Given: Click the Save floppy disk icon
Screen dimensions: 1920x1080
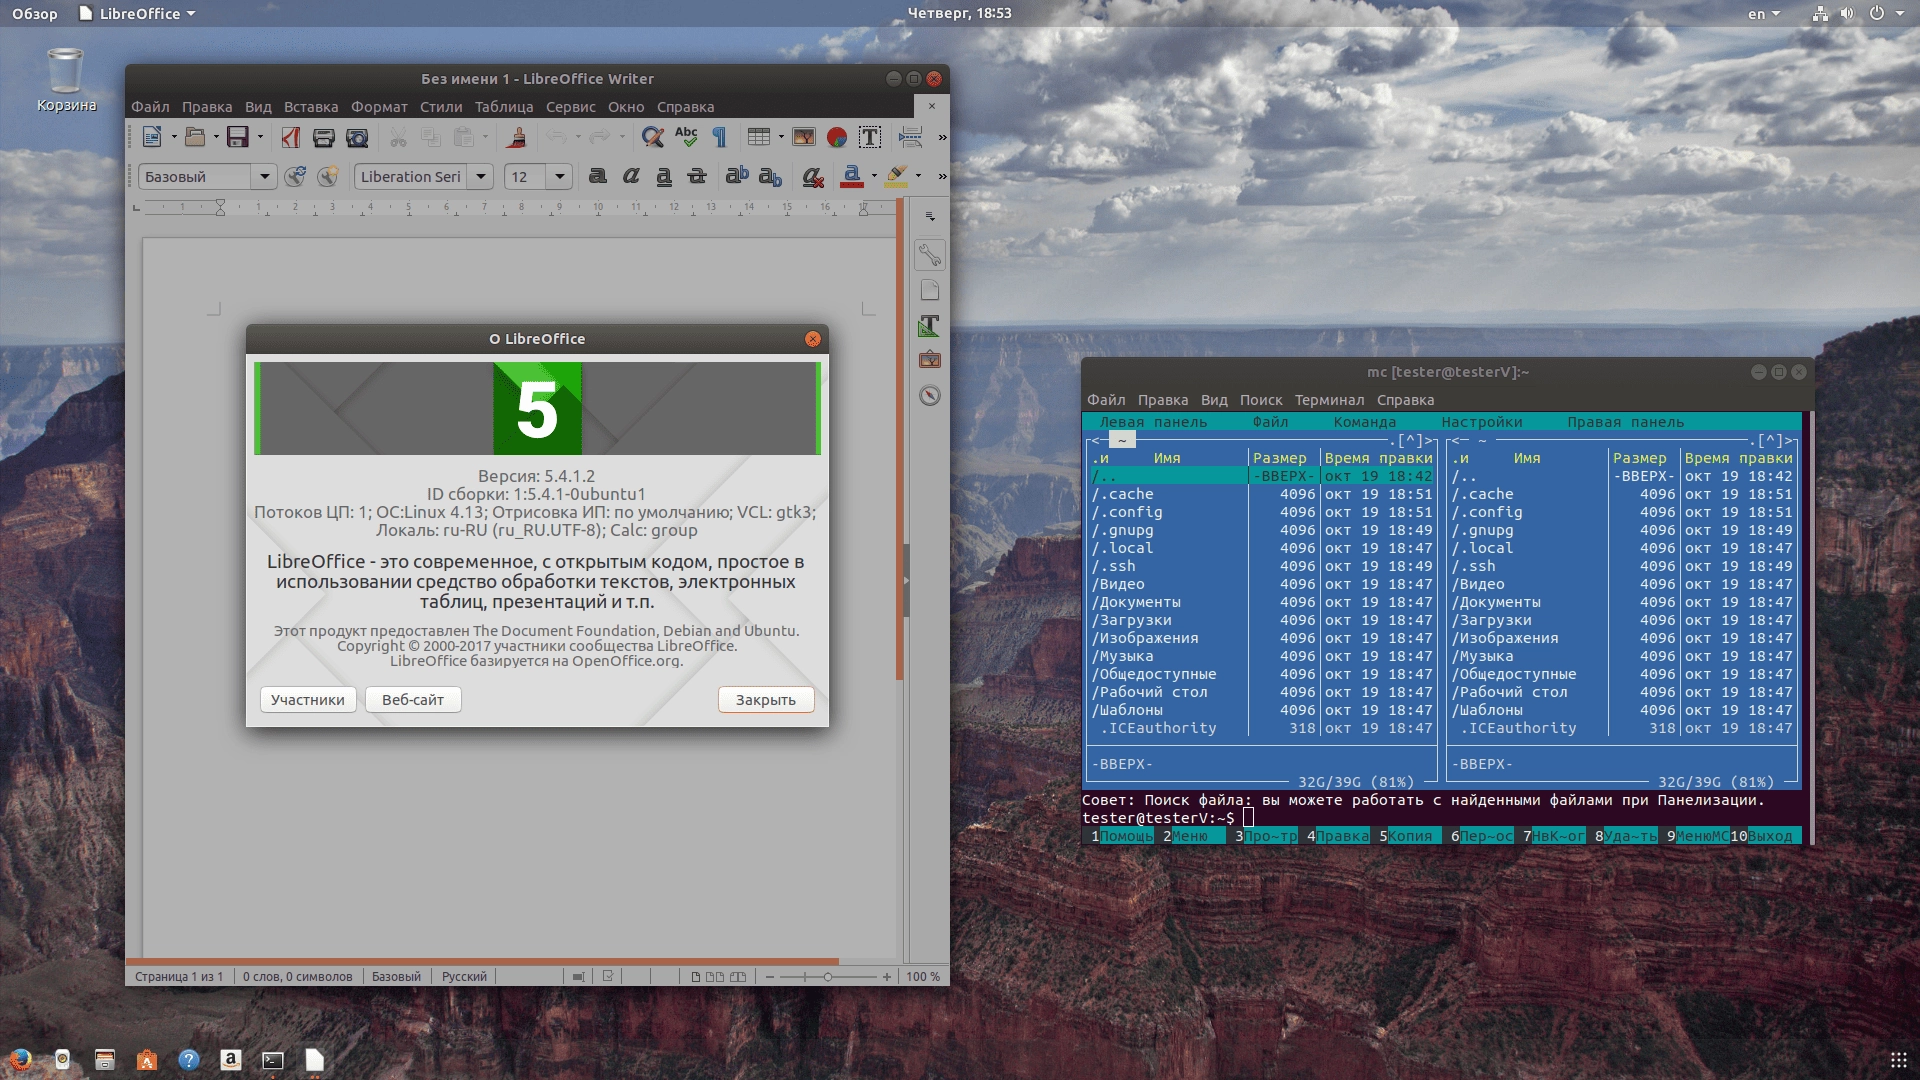Looking at the screenshot, I should (238, 137).
